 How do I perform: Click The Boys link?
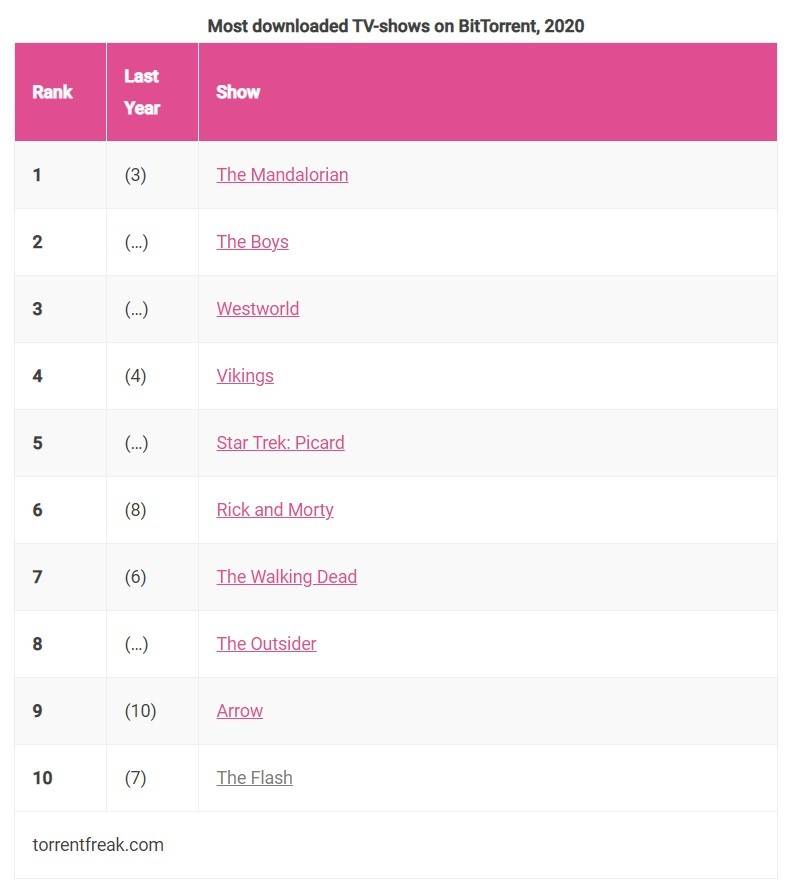[252, 242]
